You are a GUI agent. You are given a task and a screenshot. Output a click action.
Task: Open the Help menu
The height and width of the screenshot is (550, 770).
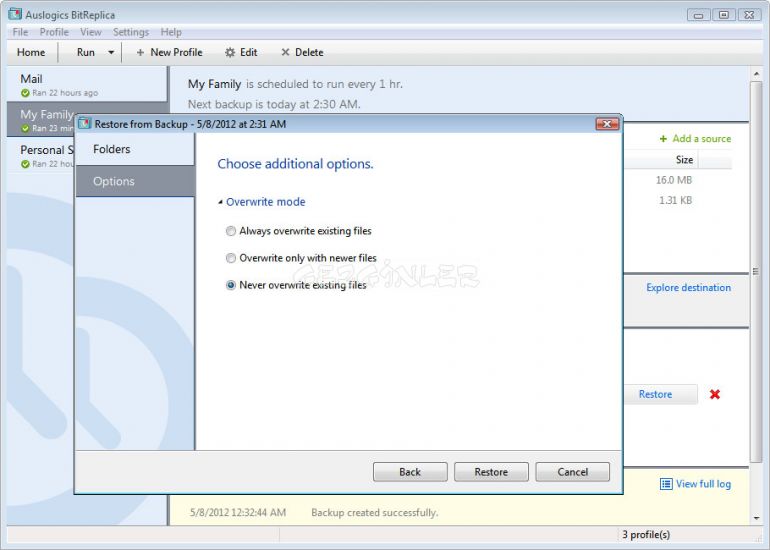(171, 32)
